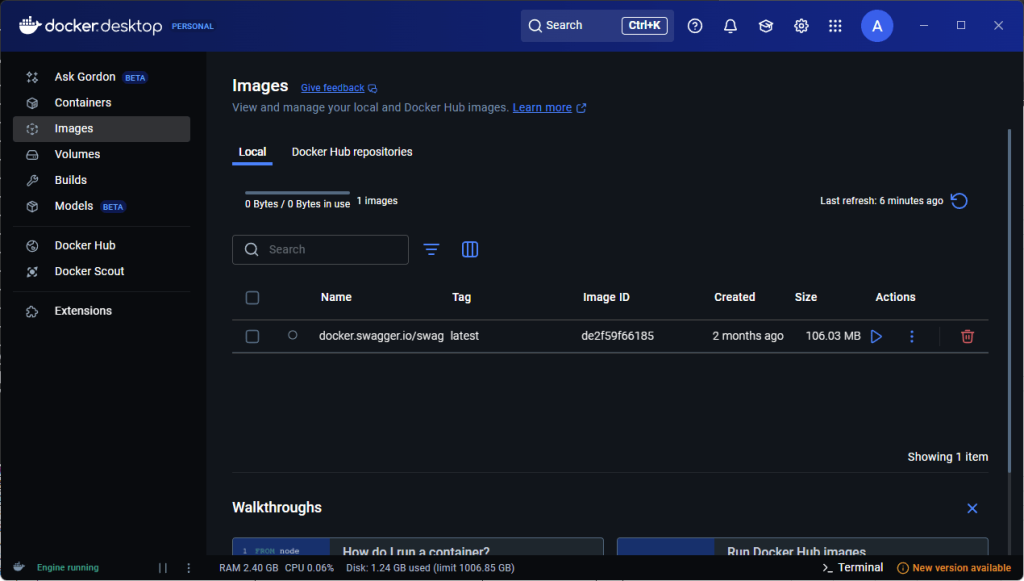Open the column display settings icon

point(470,249)
